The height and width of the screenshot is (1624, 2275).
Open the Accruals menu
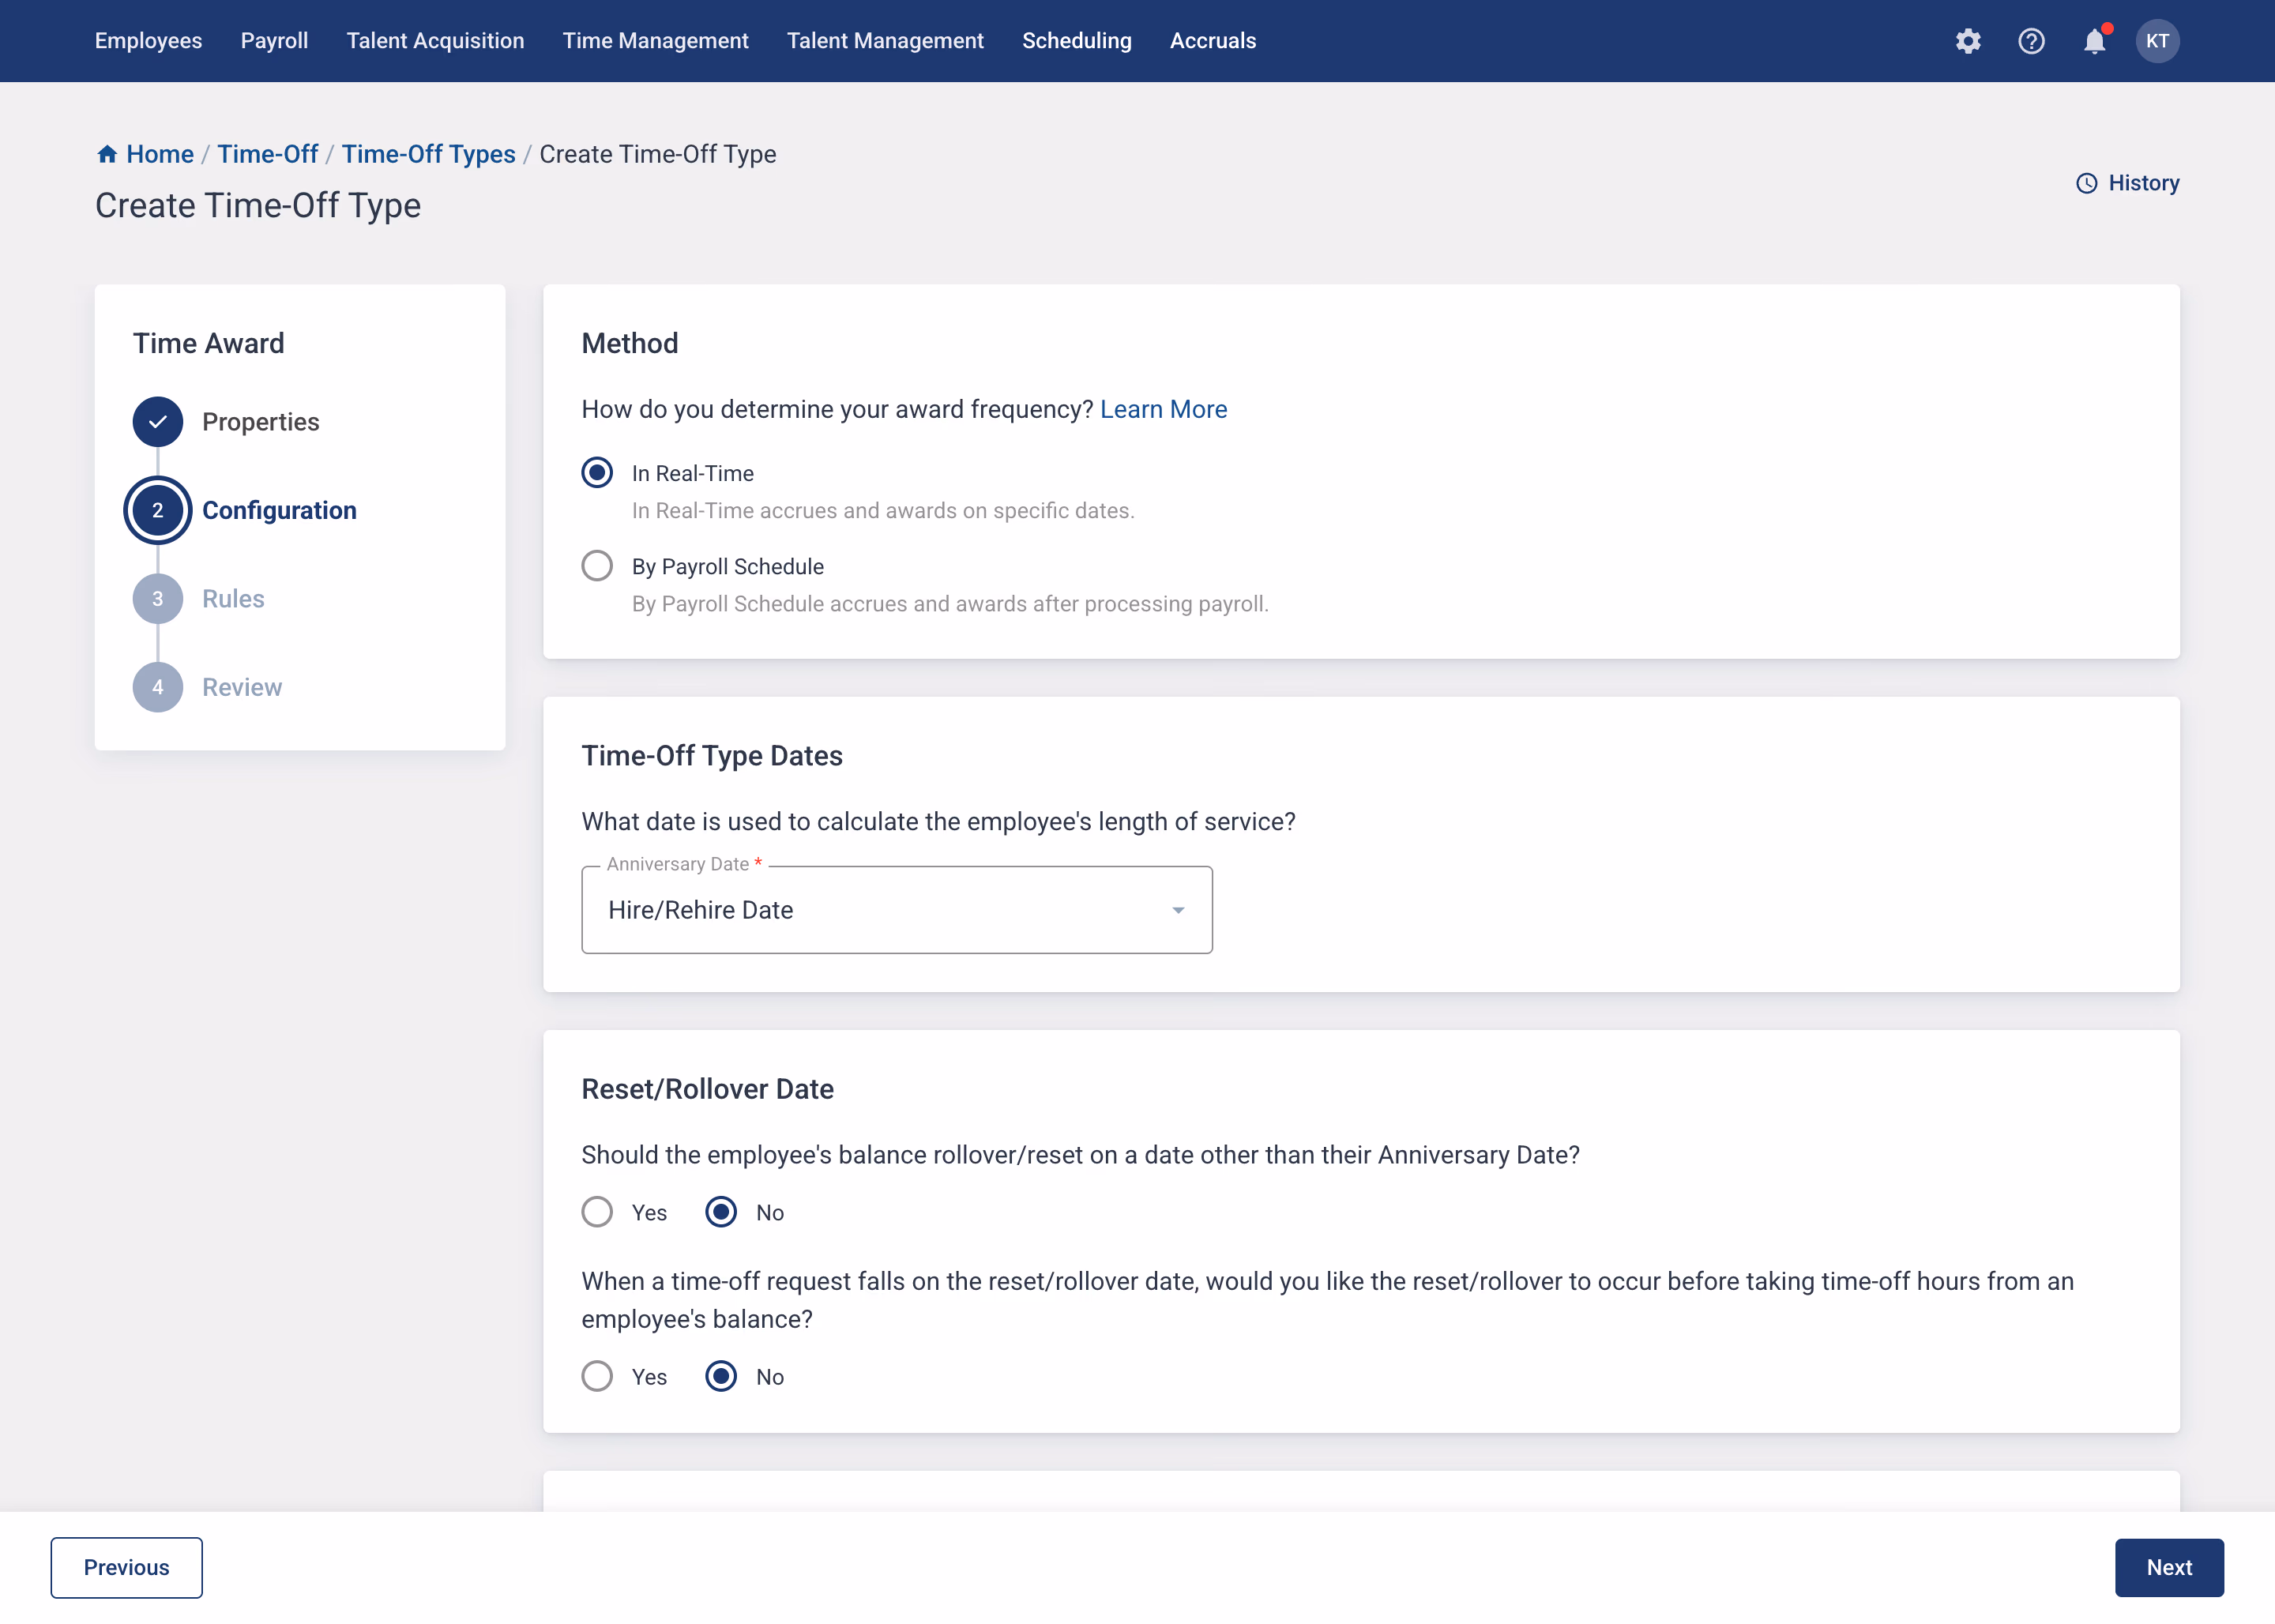coord(1212,41)
